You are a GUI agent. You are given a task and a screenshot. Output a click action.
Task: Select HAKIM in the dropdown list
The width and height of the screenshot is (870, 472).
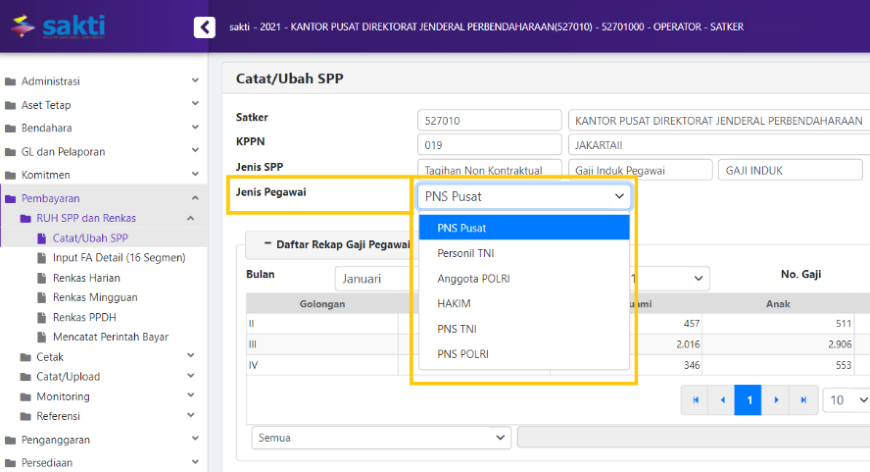tap(454, 303)
